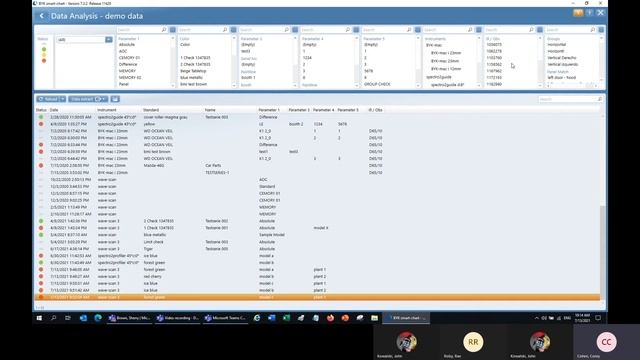Click the blue square button above Parameter 3 list
This screenshot has height=360, width=640.
[x=295, y=30]
